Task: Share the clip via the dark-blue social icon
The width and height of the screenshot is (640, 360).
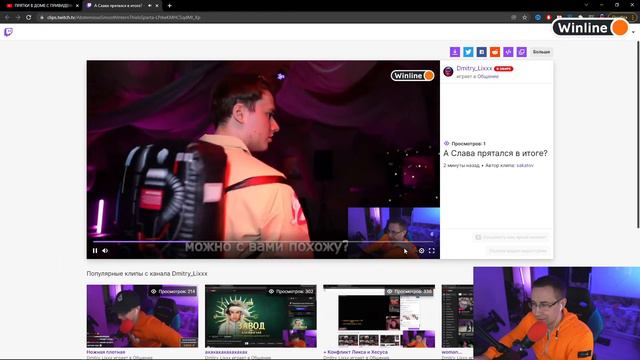Action: click(x=482, y=52)
